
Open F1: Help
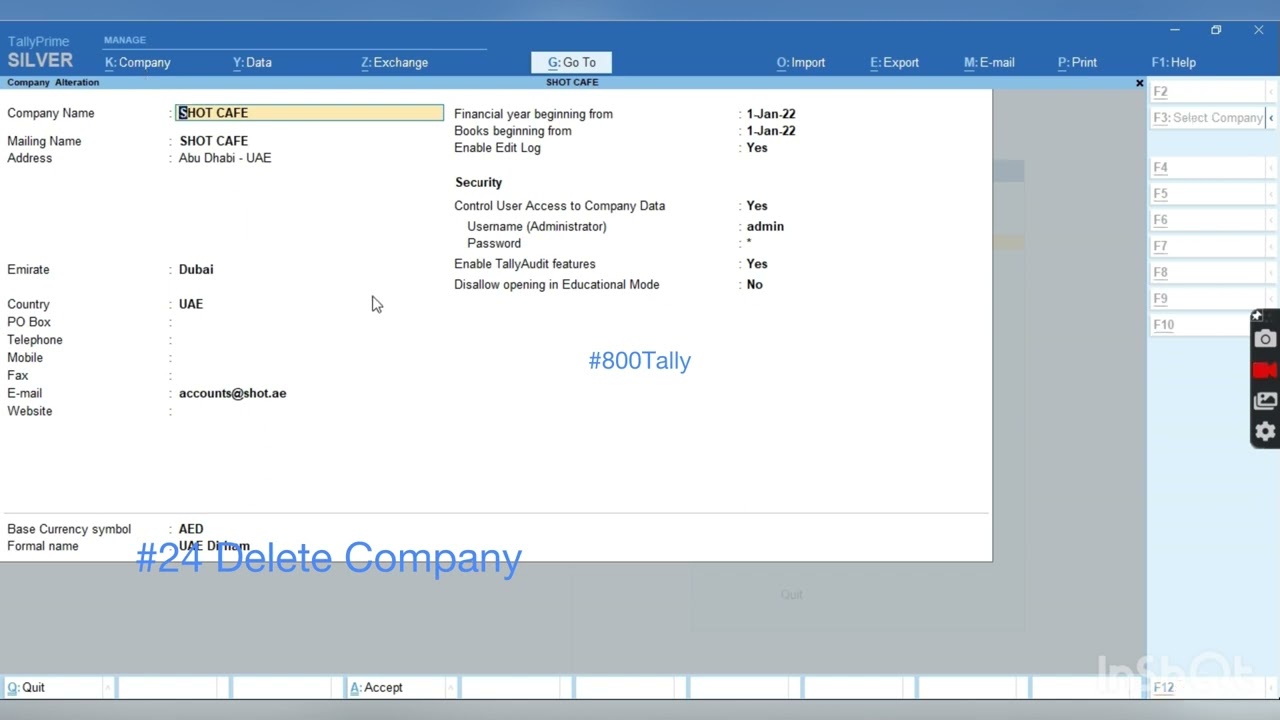pos(1174,62)
